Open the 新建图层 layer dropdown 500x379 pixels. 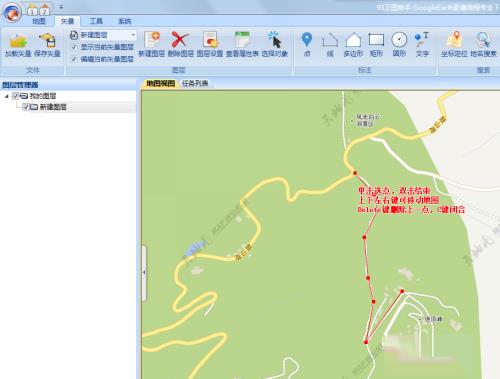tap(133, 35)
